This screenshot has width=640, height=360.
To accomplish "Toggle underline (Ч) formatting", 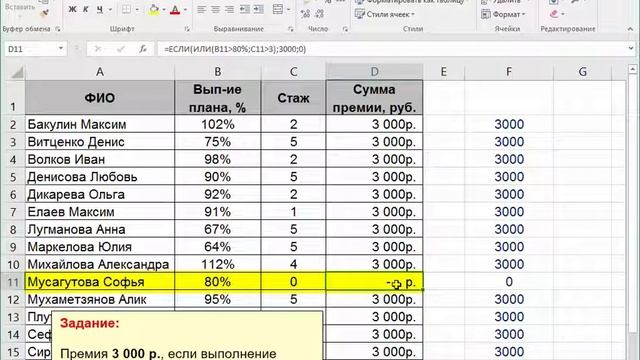I will point(100,9).
